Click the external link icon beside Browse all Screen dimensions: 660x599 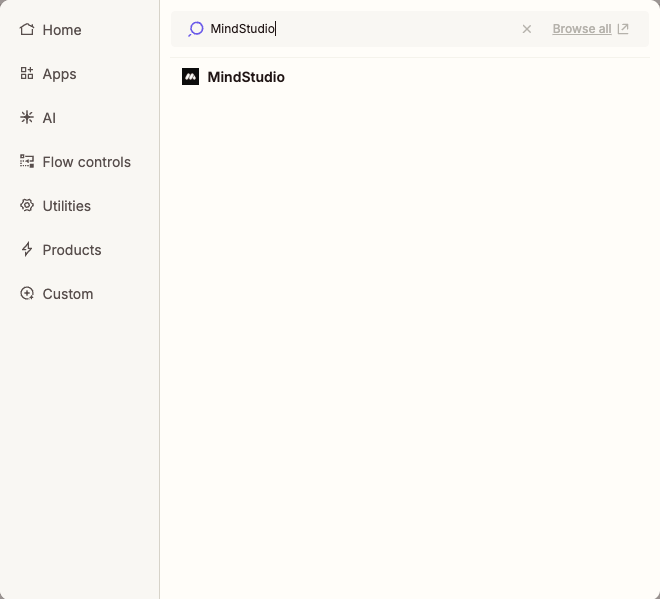click(x=623, y=29)
